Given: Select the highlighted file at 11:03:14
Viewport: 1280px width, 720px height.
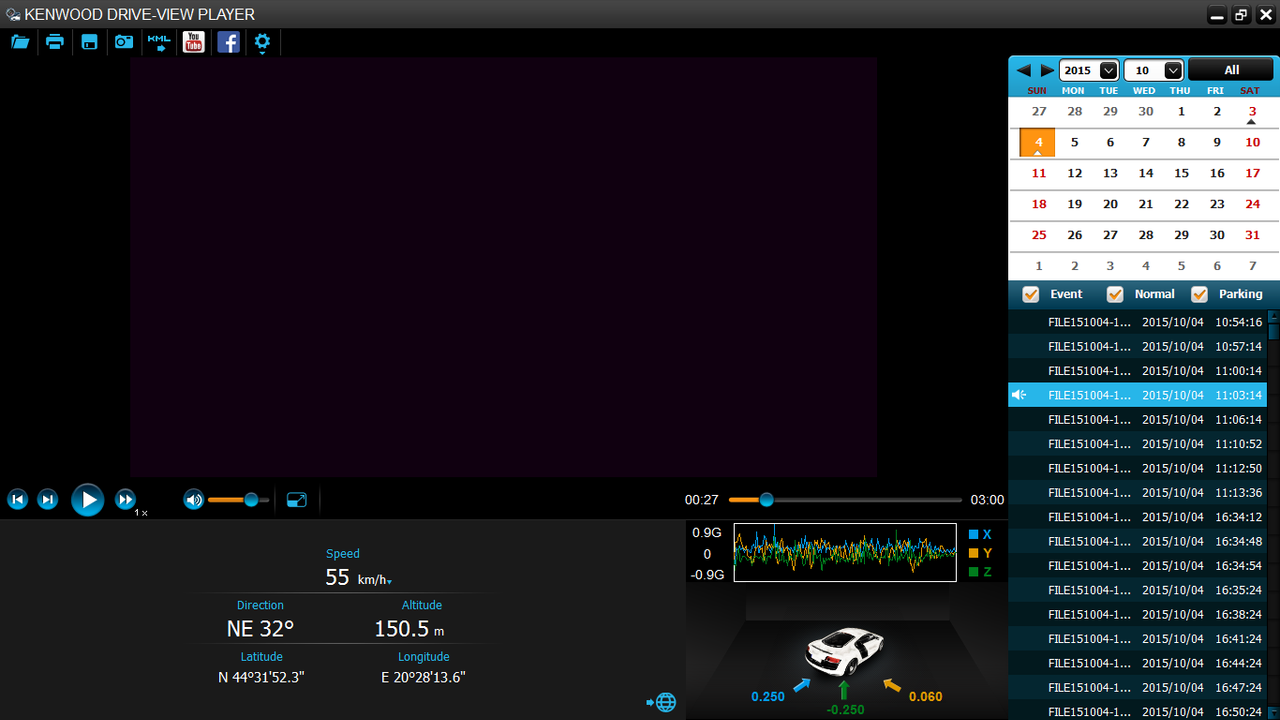Looking at the screenshot, I should (1137, 395).
